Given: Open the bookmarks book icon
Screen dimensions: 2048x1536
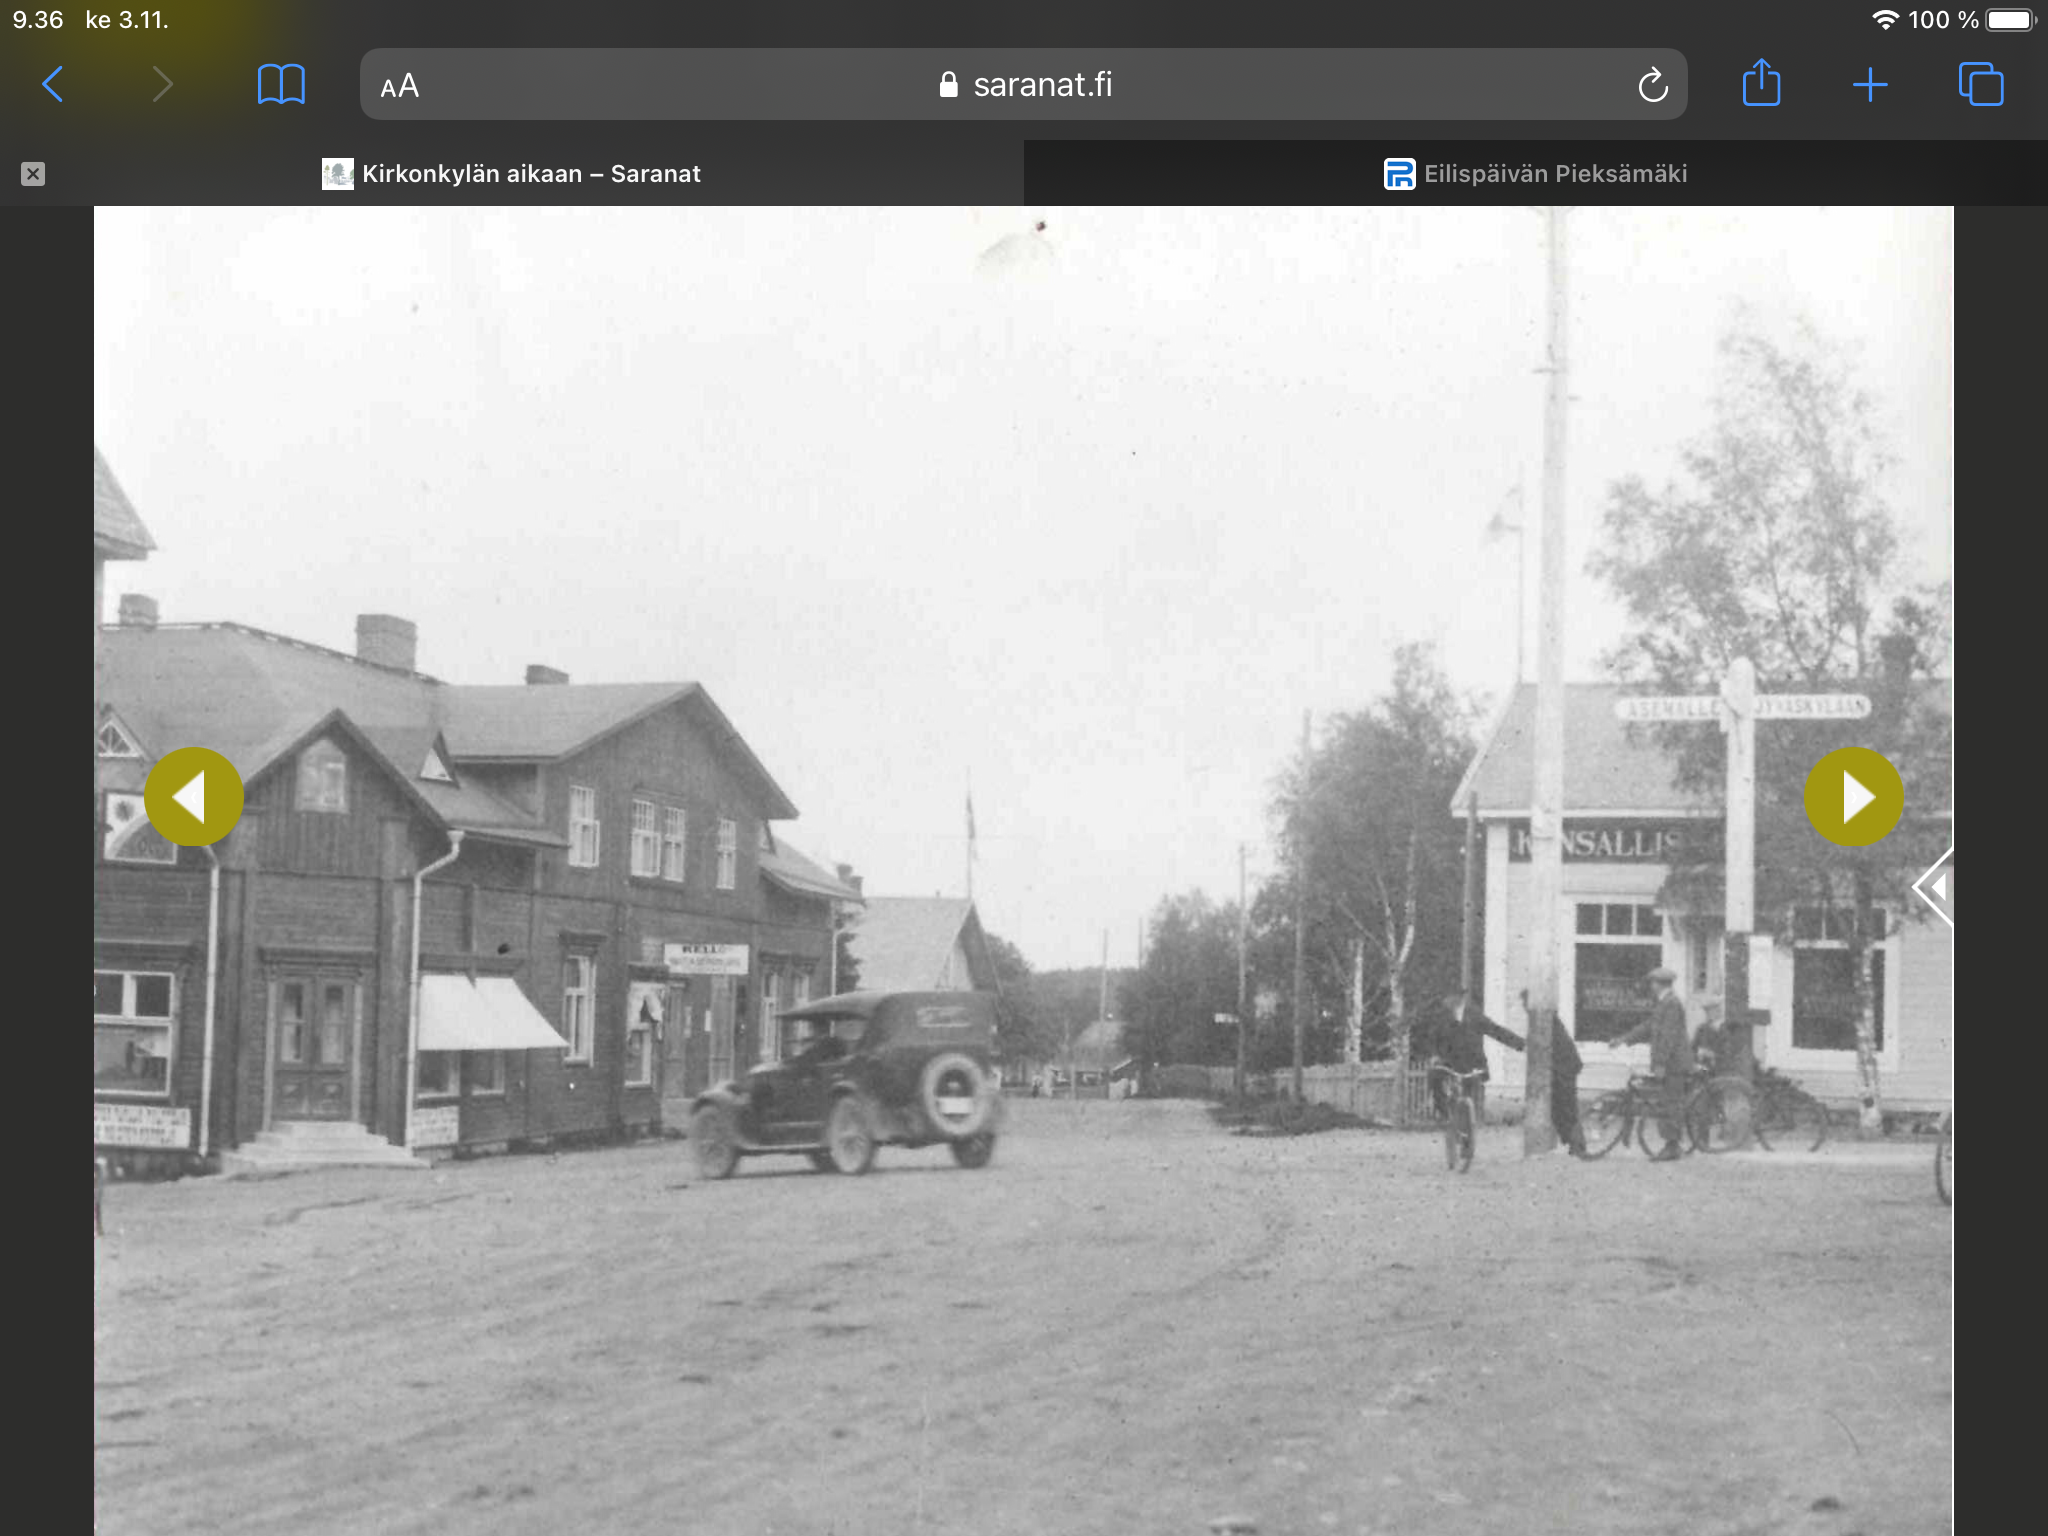Looking at the screenshot, I should coord(281,85).
